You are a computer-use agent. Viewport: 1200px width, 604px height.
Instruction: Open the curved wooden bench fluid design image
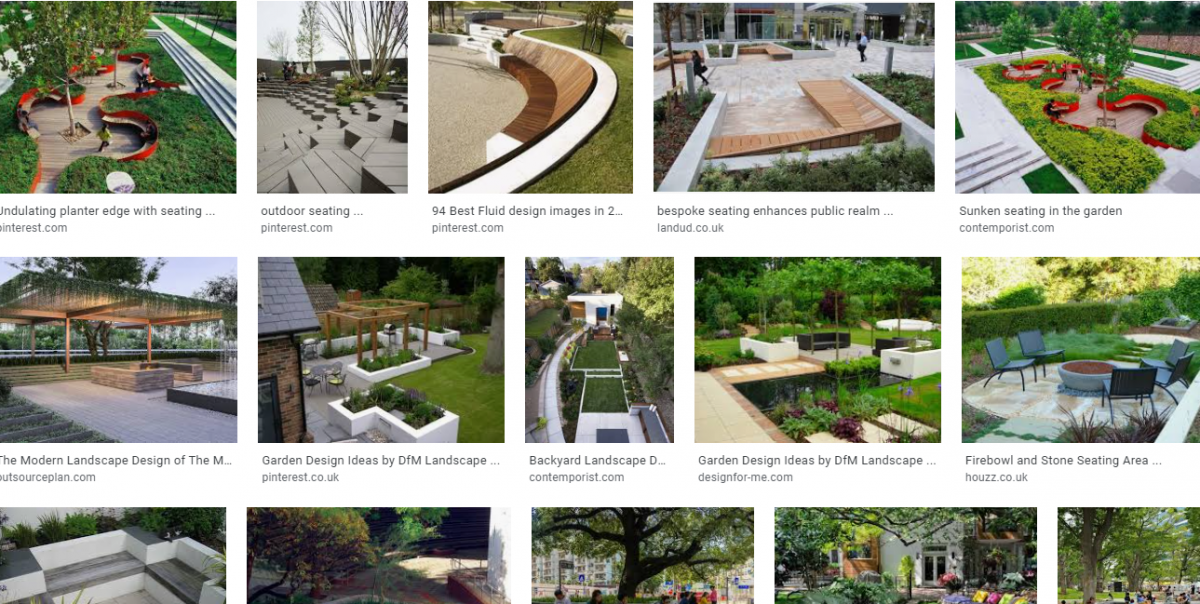click(x=530, y=97)
